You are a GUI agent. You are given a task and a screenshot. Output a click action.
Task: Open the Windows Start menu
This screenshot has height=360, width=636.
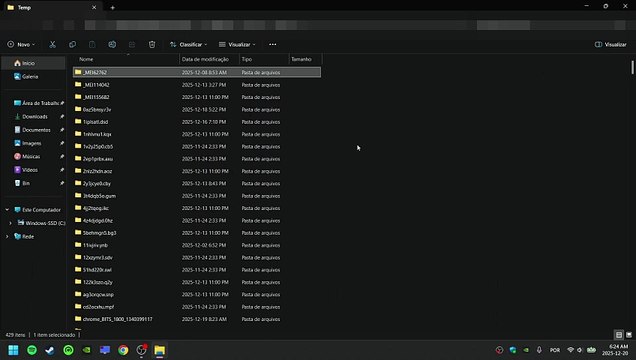click(13, 350)
